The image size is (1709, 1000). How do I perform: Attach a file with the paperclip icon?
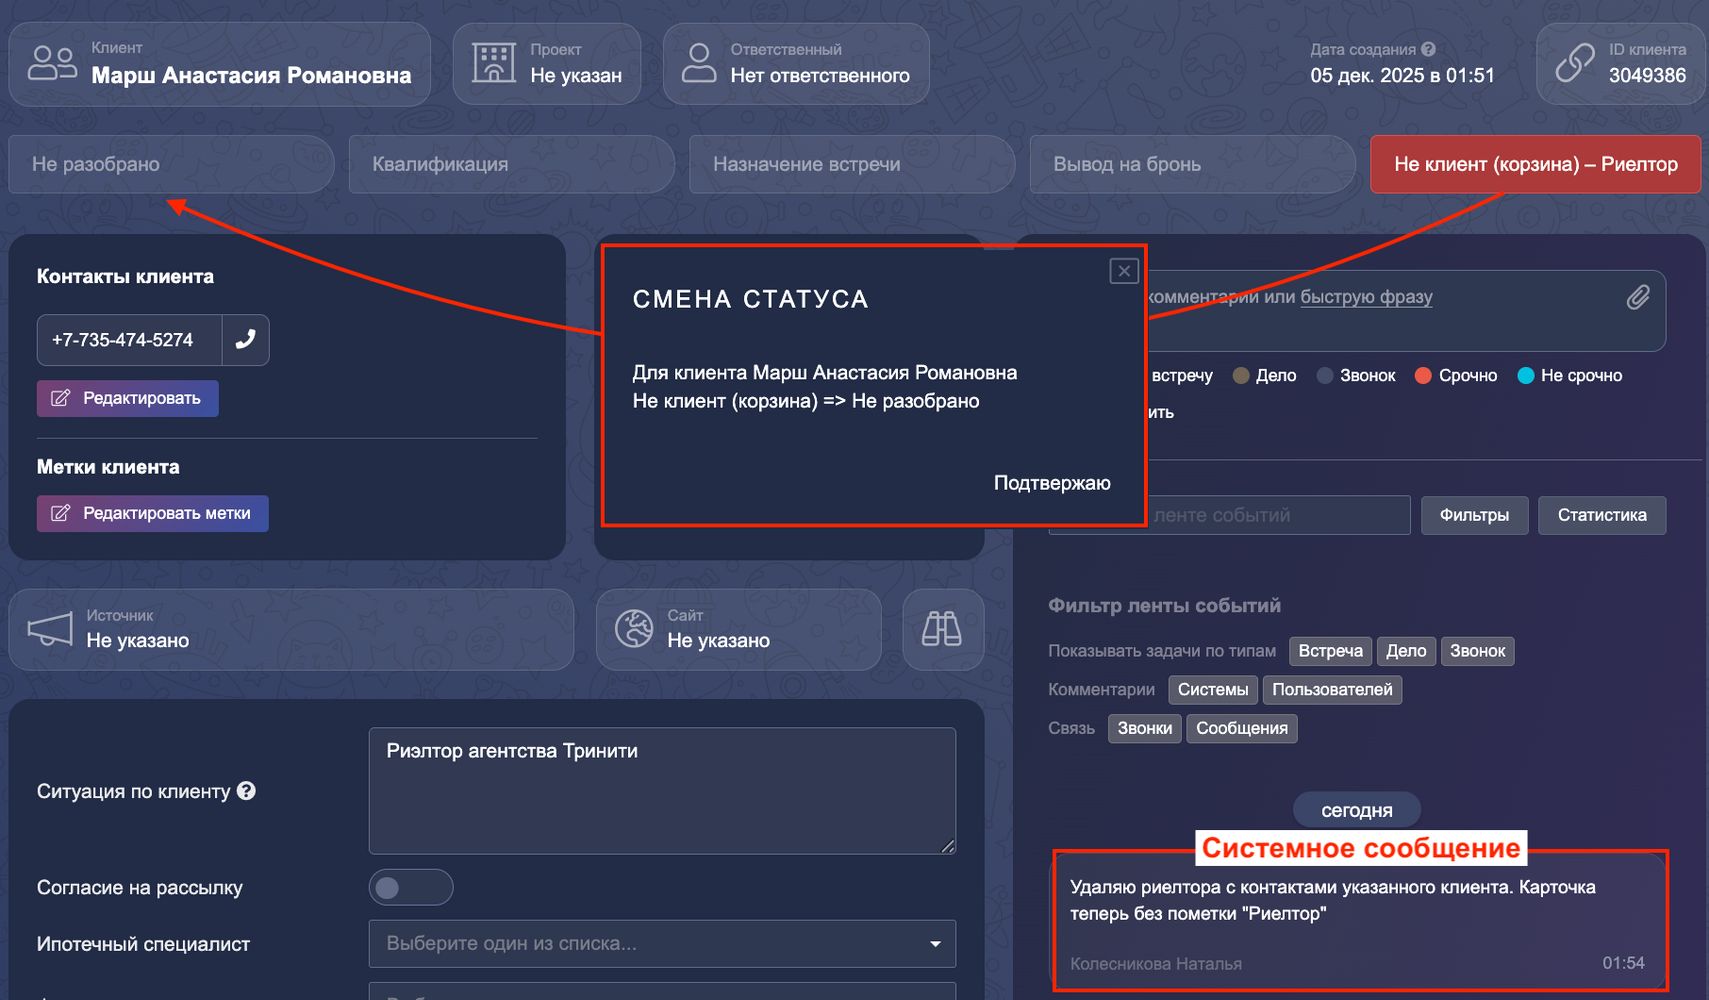tap(1638, 297)
